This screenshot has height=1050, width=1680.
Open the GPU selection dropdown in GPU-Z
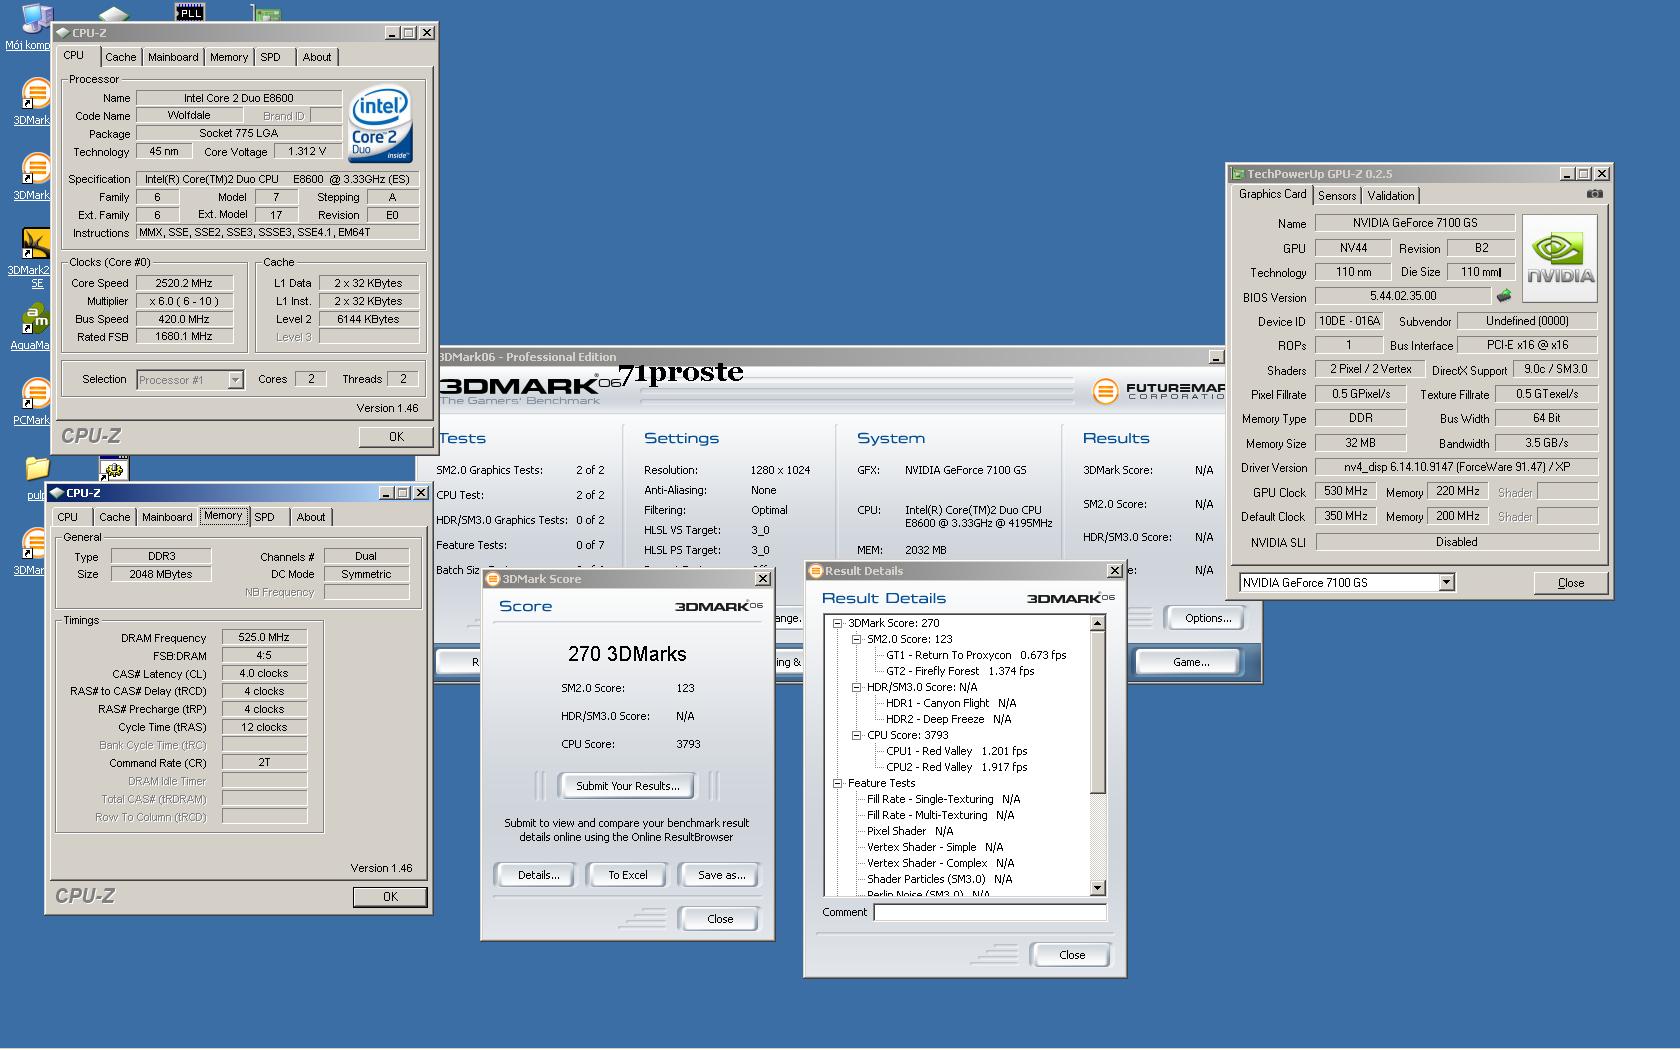pyautogui.click(x=1446, y=582)
